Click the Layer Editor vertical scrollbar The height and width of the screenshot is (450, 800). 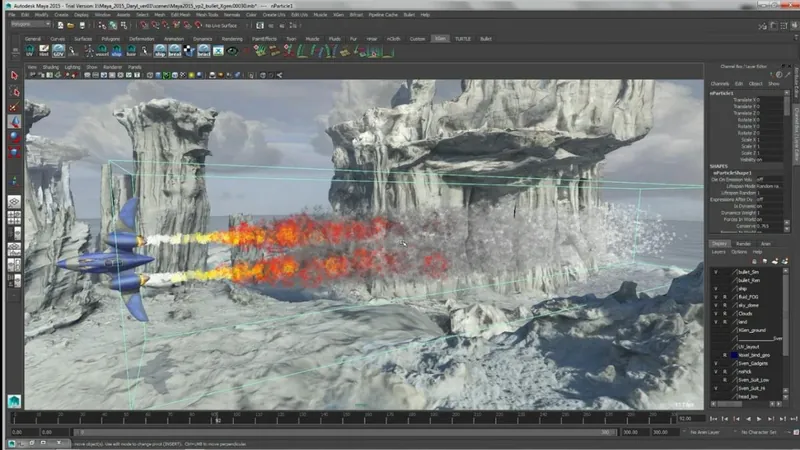click(x=786, y=334)
